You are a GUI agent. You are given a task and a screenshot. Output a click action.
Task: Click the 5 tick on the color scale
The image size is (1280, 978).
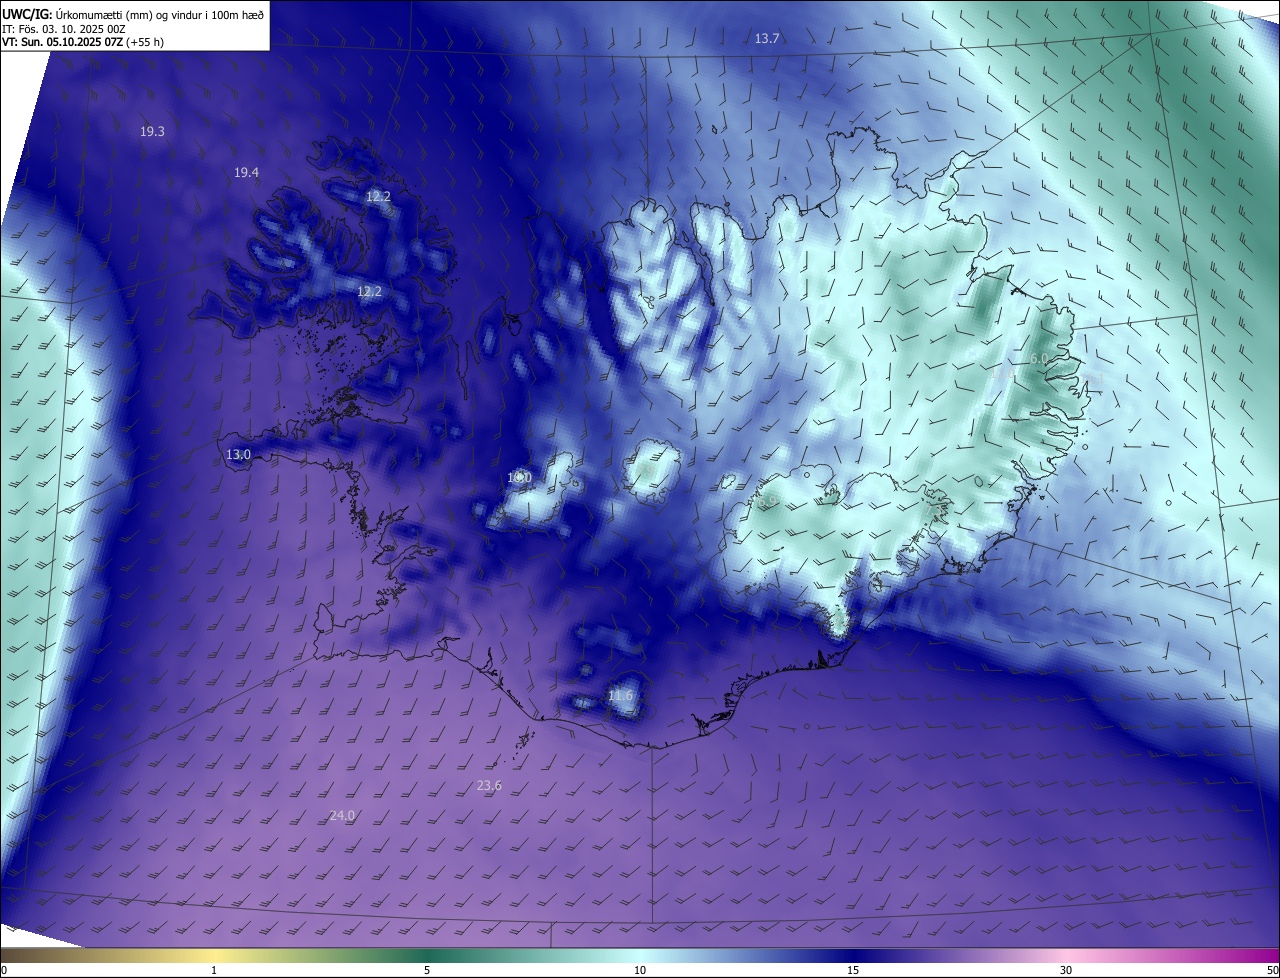[x=427, y=970]
